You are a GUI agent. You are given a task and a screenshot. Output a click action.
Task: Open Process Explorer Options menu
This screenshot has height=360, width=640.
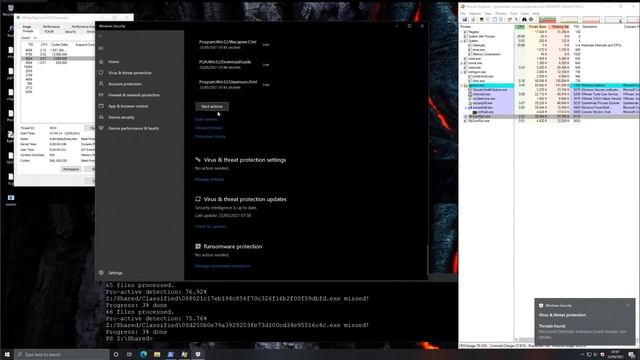pos(475,13)
